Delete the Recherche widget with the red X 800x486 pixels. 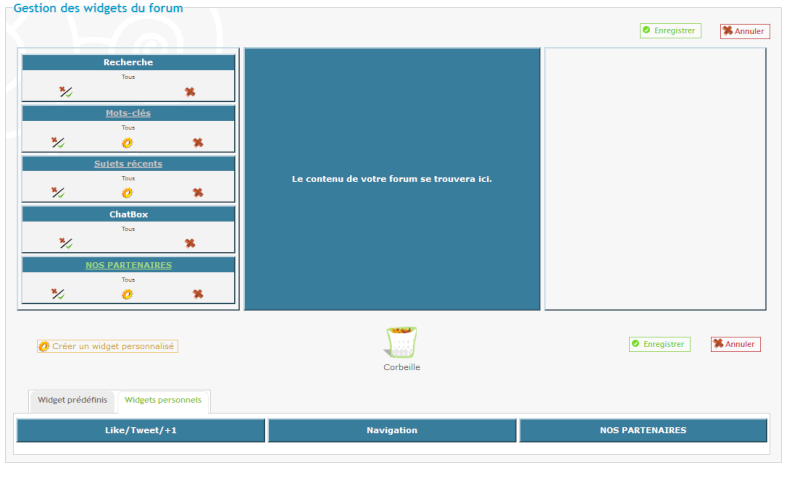tap(190, 92)
